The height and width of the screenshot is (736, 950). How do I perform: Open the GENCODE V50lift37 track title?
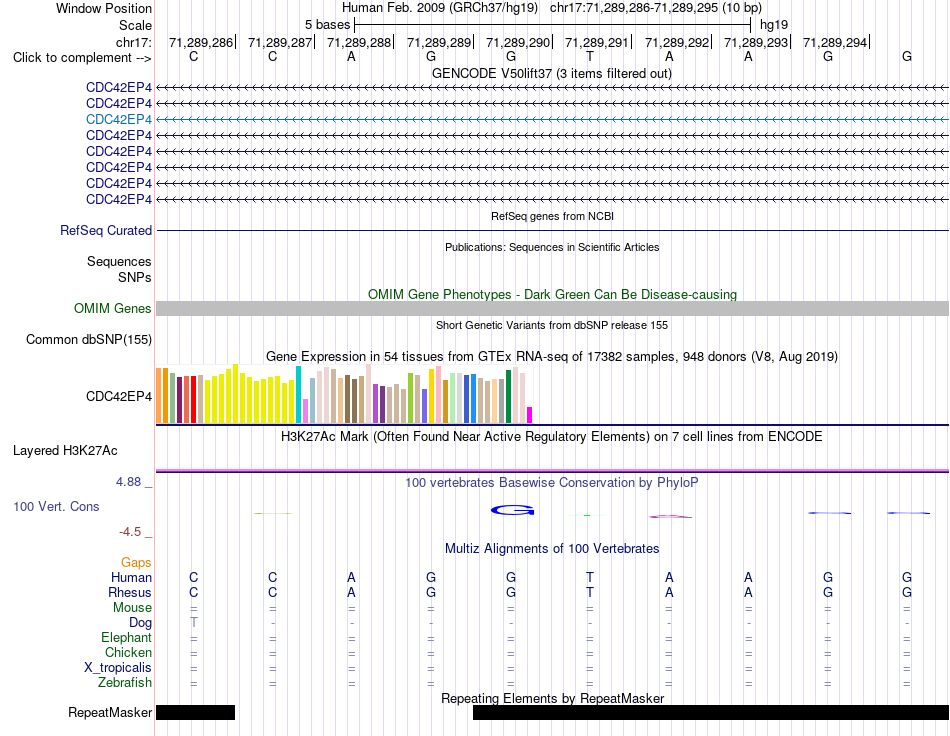pos(551,73)
